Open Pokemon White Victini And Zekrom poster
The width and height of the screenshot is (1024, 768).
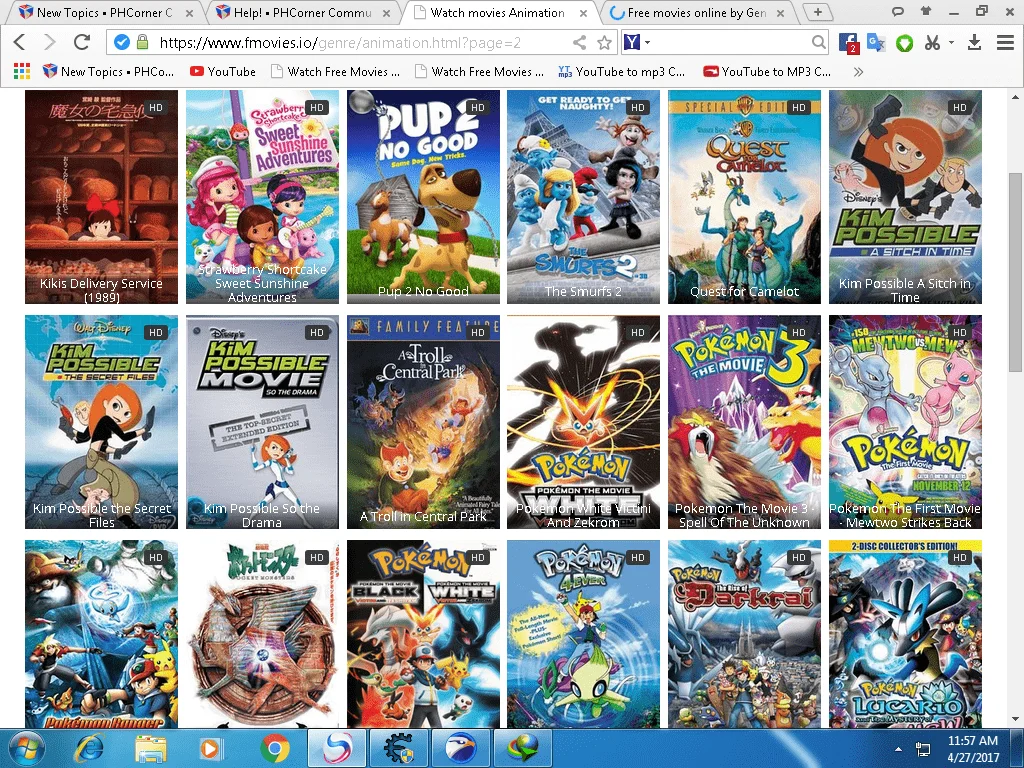pos(583,422)
